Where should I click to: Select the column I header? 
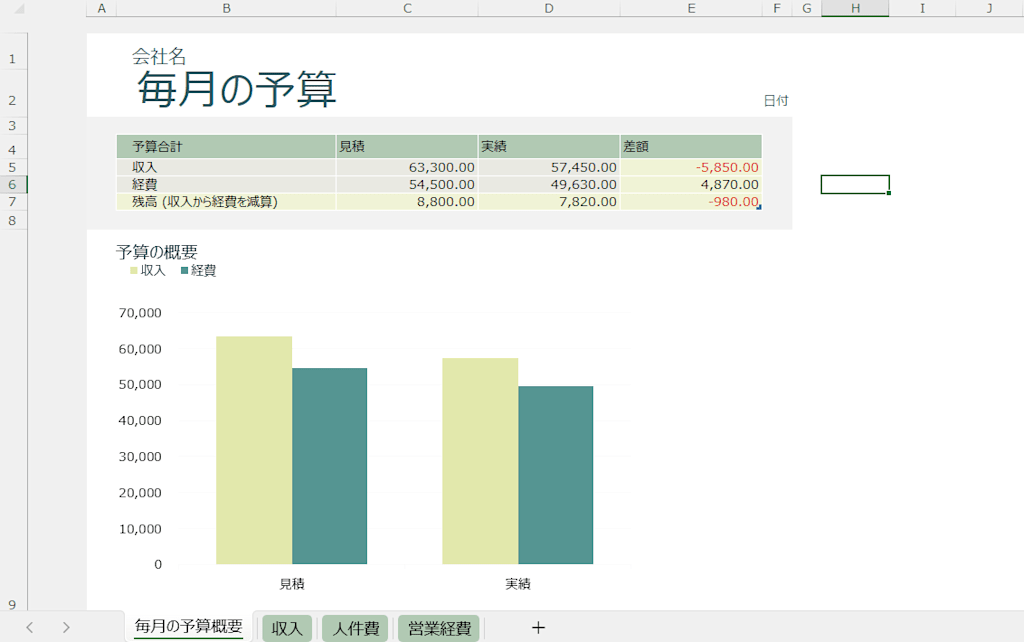[922, 8]
